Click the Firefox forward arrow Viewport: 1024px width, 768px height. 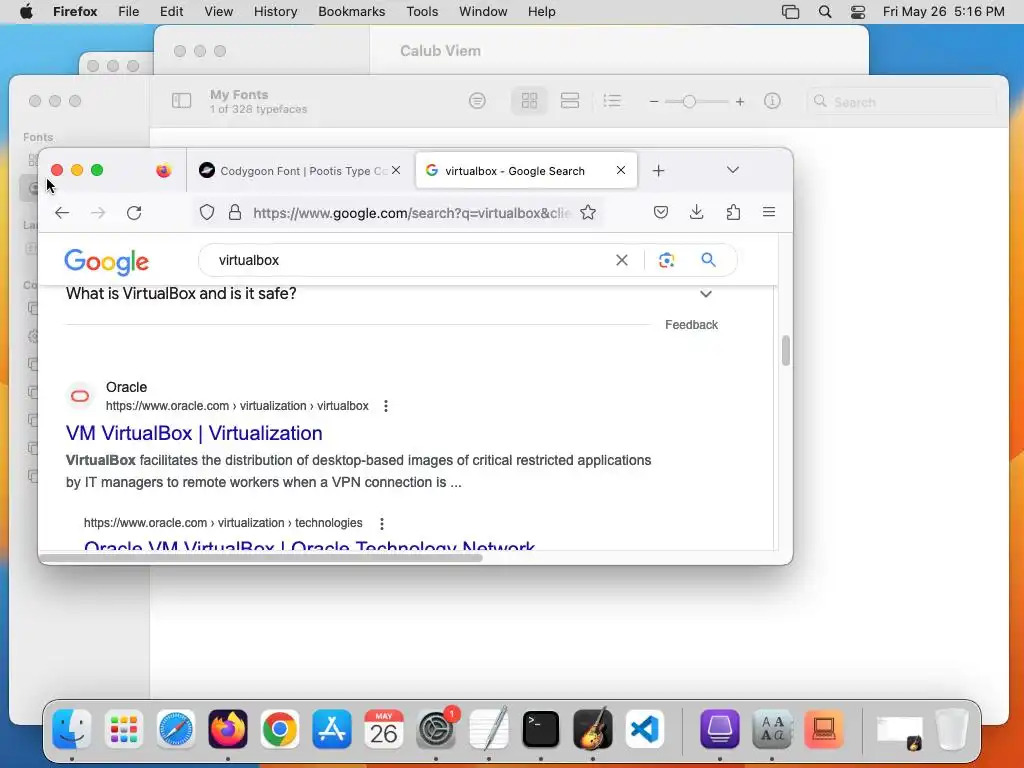98,212
